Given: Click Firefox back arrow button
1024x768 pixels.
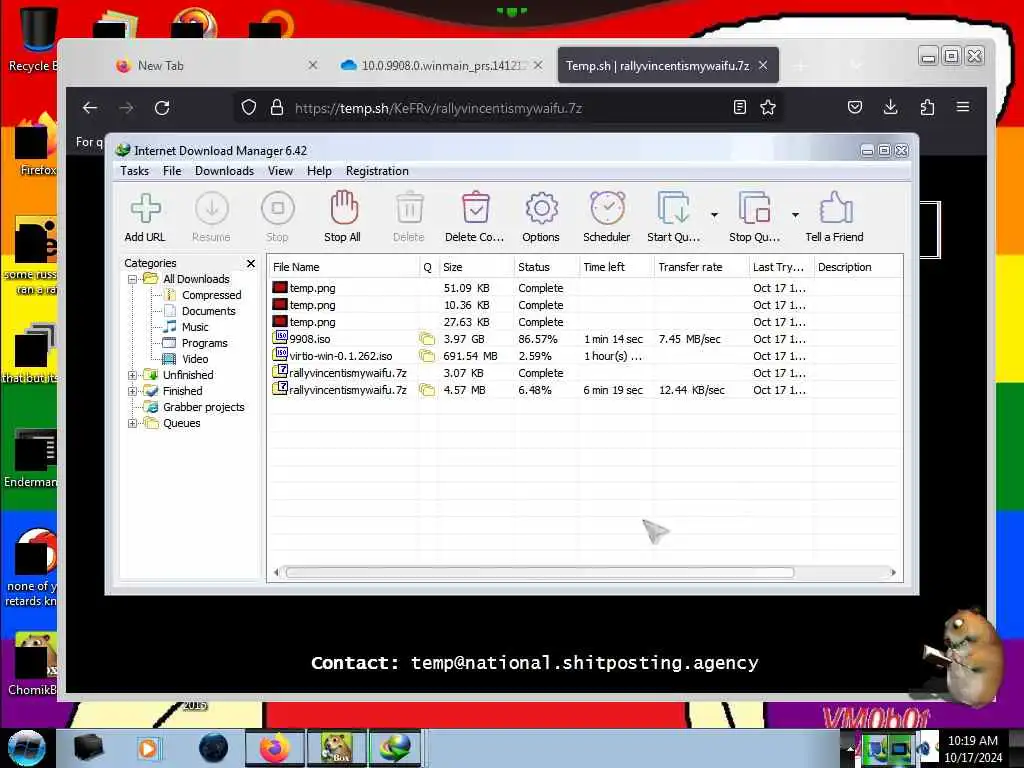Looking at the screenshot, I should tap(90, 108).
